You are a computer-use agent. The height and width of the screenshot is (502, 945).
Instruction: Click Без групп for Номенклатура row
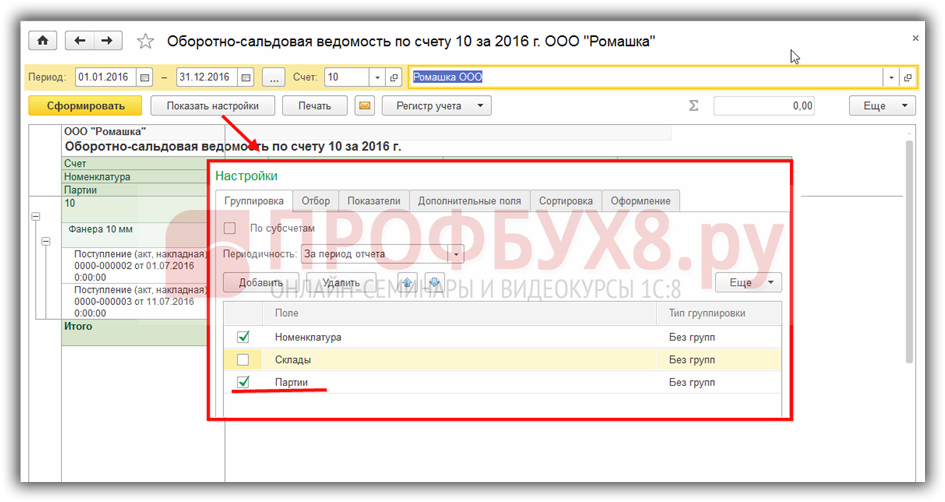tap(692, 337)
